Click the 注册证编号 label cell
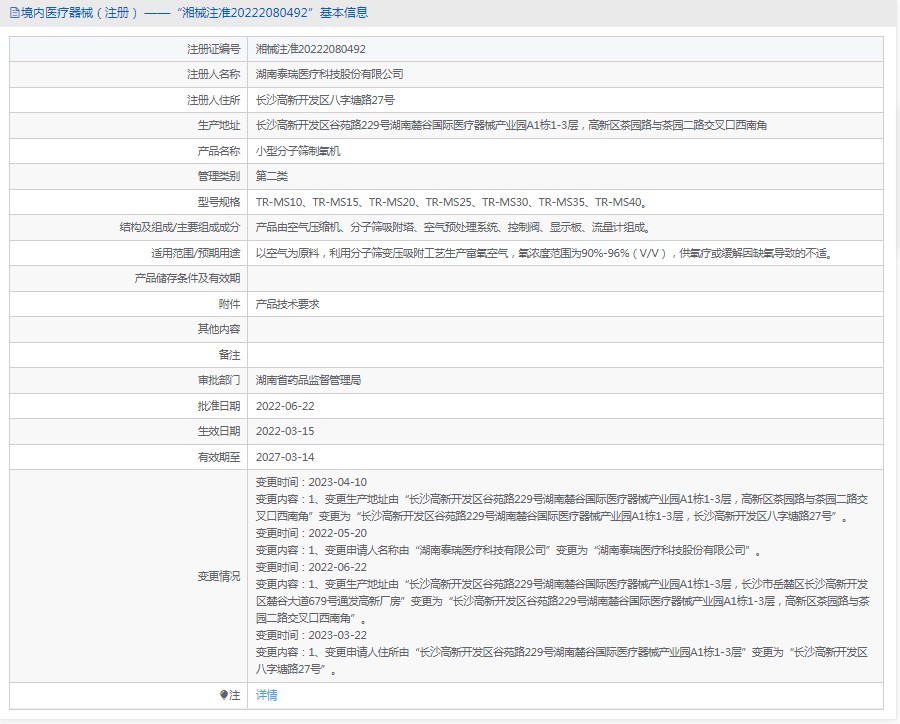The image size is (900, 724). click(129, 49)
